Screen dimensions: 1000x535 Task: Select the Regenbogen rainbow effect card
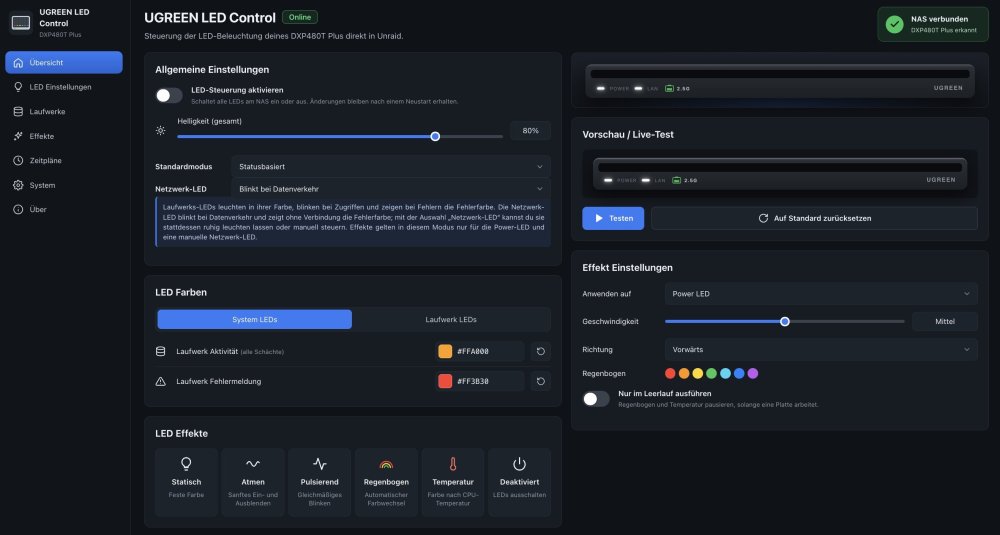tap(386, 482)
